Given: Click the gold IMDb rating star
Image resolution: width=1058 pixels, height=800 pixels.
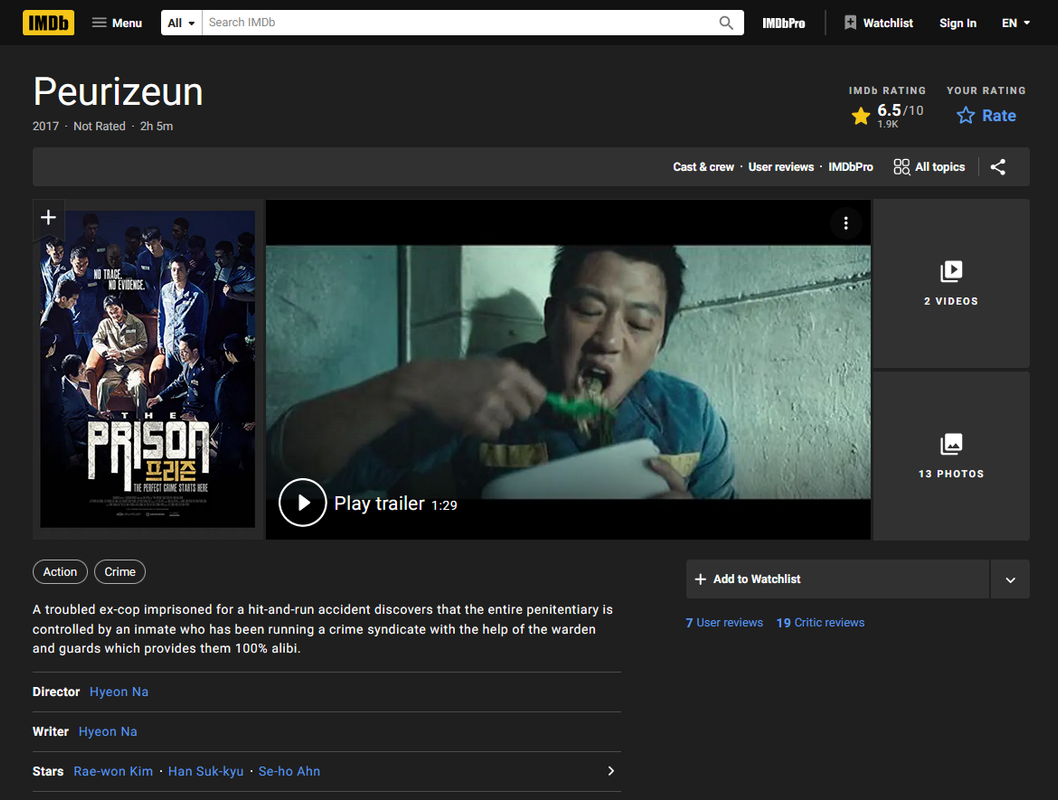Looking at the screenshot, I should tap(860, 116).
